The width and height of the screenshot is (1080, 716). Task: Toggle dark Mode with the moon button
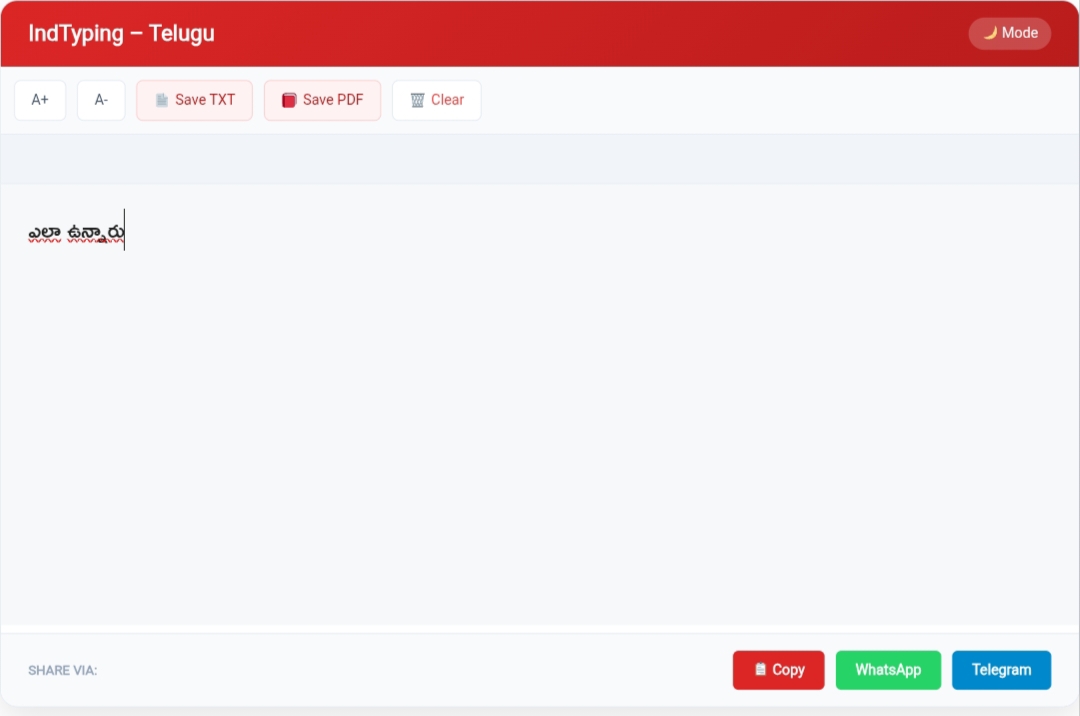1009,33
